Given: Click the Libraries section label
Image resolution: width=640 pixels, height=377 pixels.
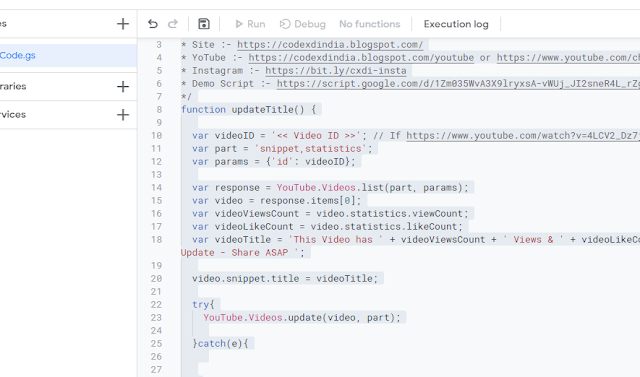Looking at the screenshot, I should 13,86.
